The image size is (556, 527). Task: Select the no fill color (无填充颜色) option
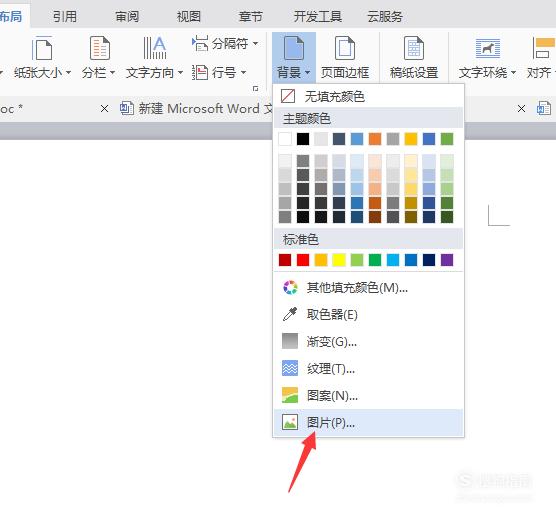(x=368, y=96)
